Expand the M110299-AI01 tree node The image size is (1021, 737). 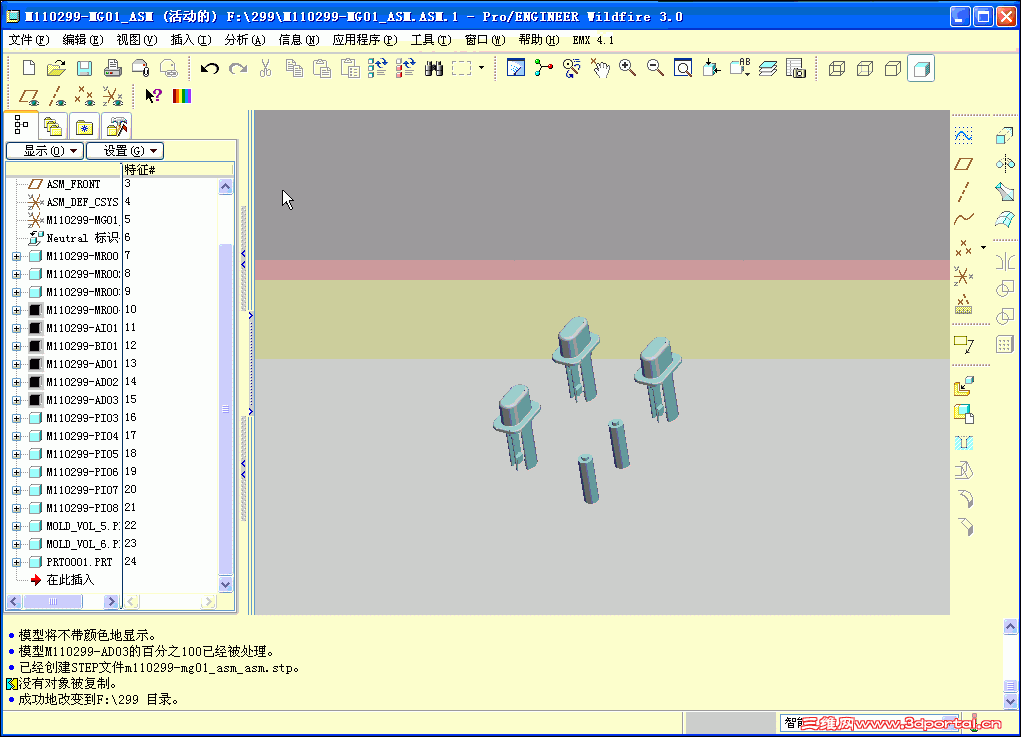coord(16,328)
